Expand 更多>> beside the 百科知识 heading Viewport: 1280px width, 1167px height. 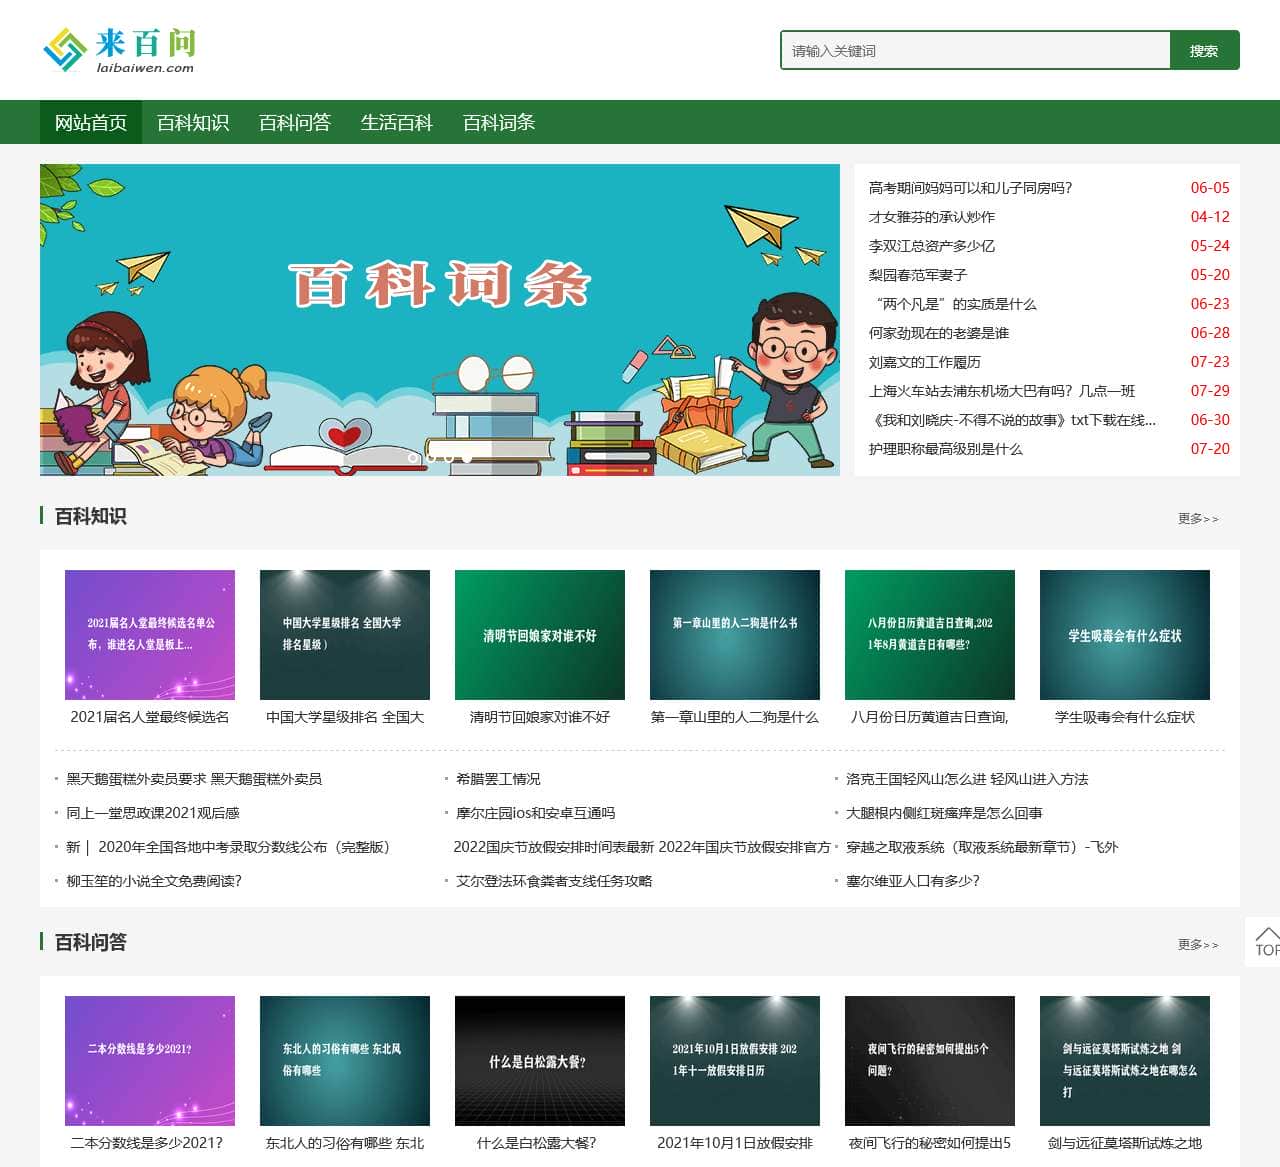pos(1197,519)
